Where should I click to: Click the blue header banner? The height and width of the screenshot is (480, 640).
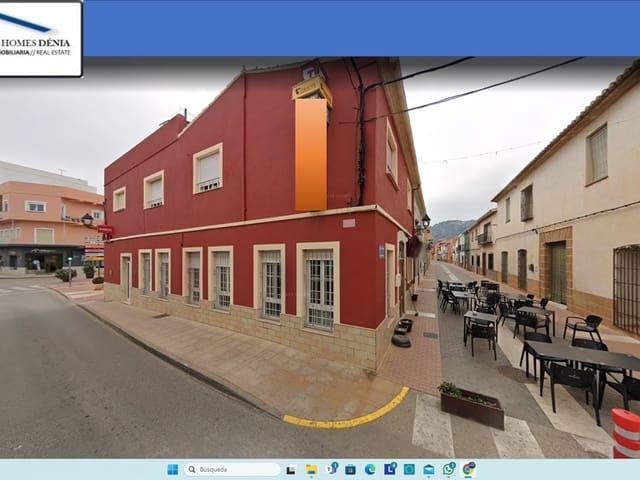360,28
